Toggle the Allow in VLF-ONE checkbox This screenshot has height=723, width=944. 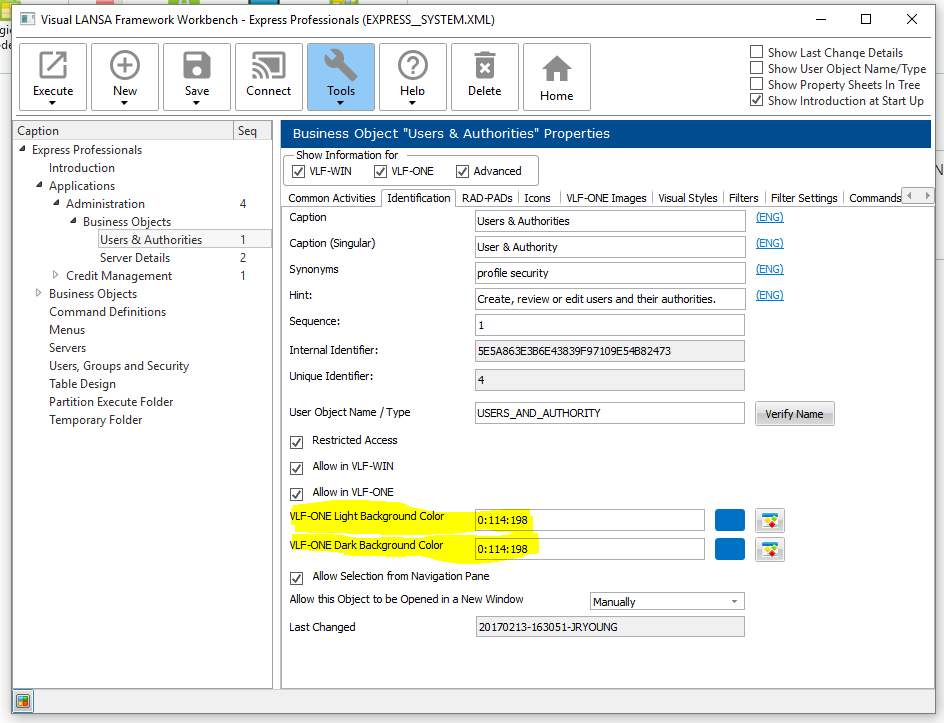pos(296,494)
